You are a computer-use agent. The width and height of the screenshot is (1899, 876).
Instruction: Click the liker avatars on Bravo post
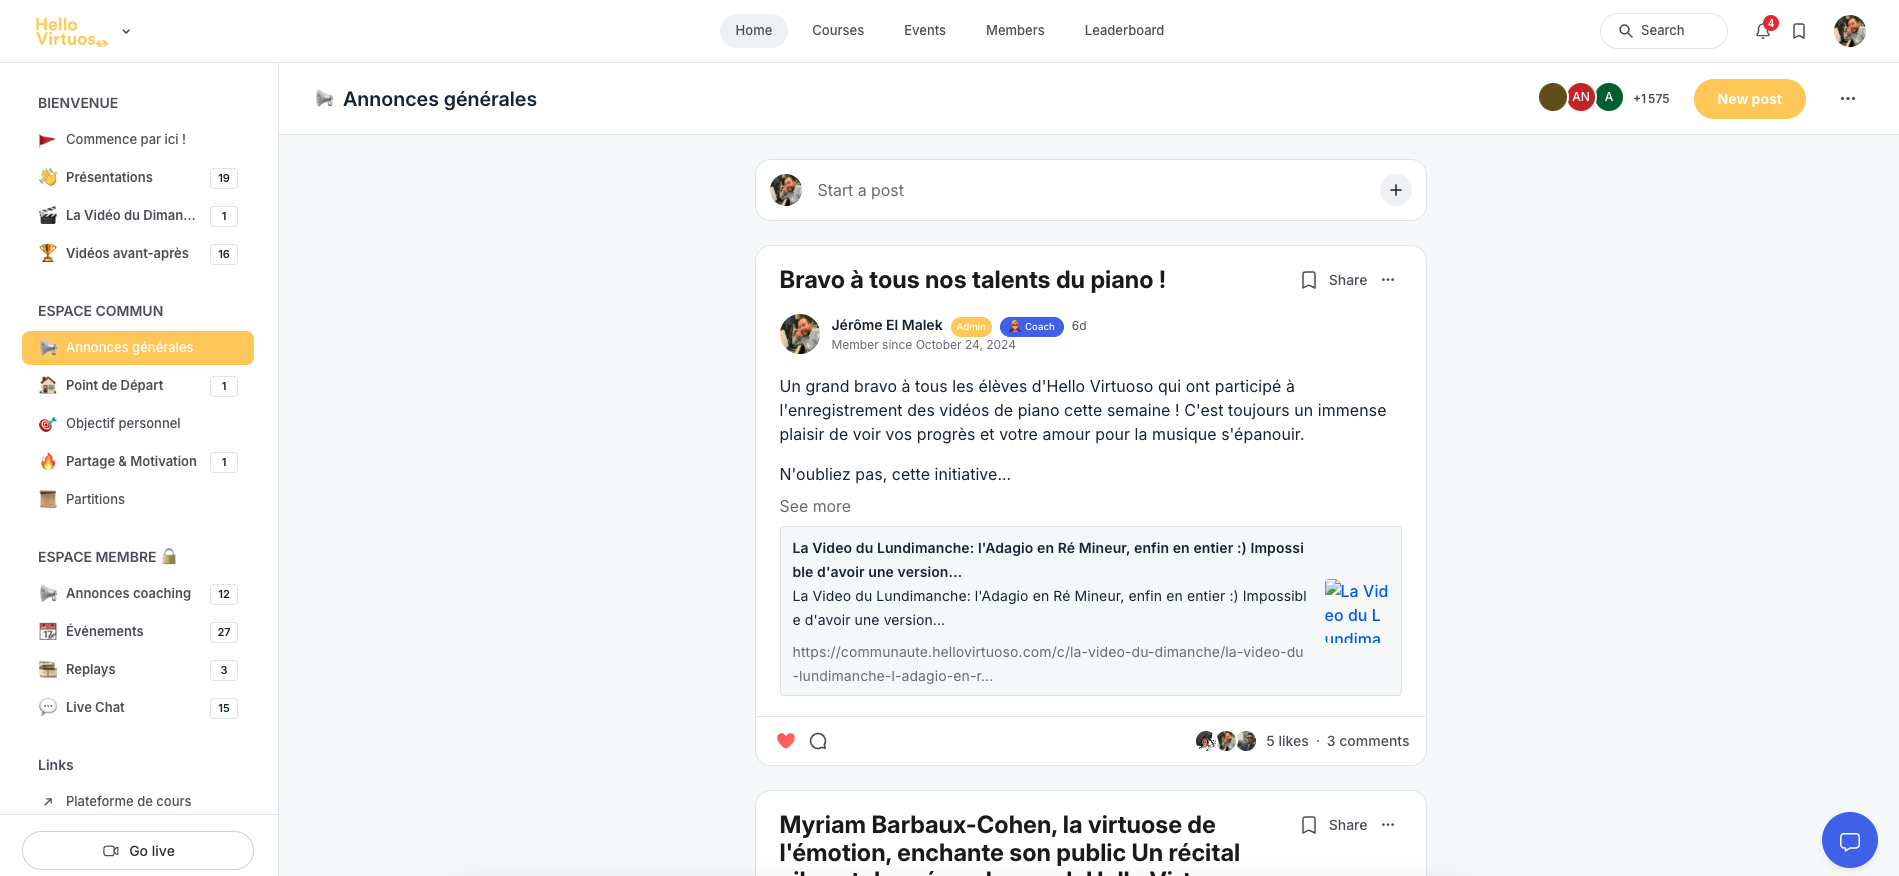pos(1226,741)
